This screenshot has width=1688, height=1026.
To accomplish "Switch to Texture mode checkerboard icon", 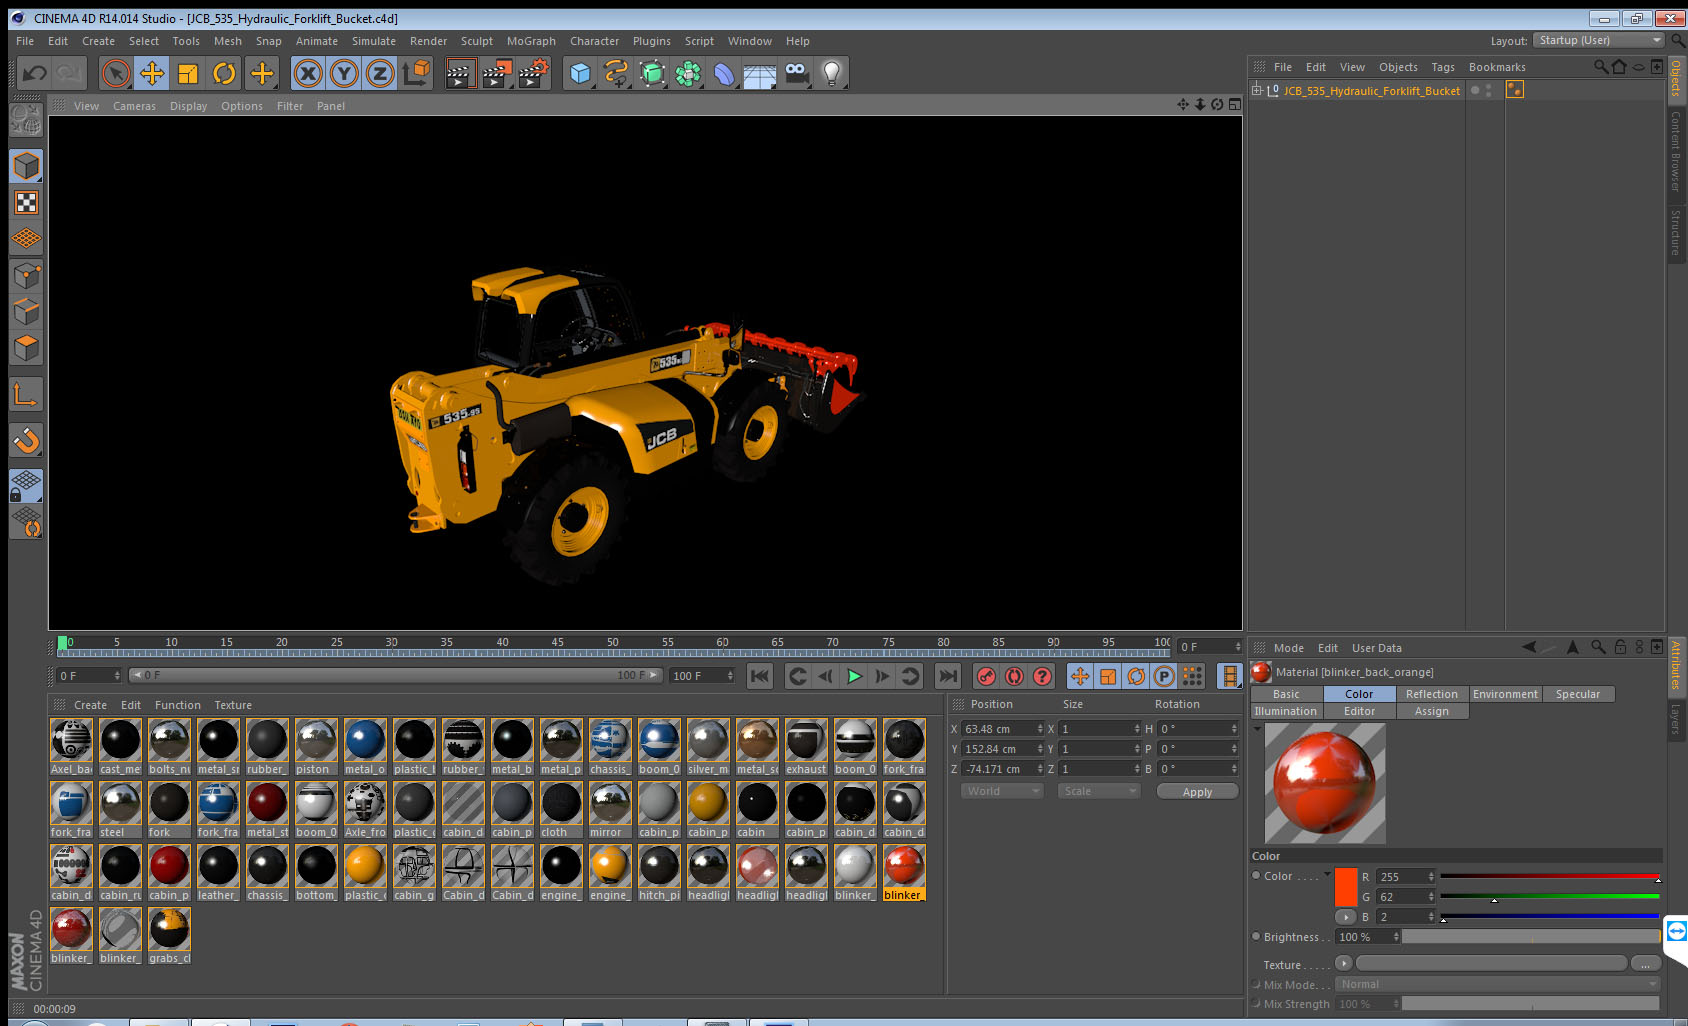I will 26,203.
